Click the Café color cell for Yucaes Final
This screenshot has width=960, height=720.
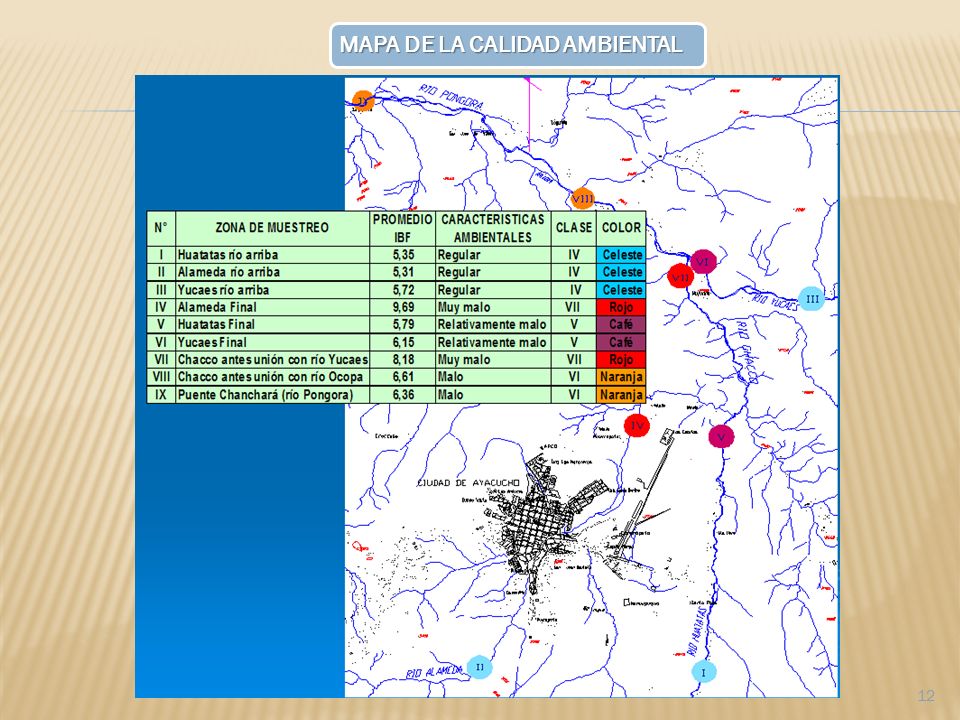pos(621,342)
